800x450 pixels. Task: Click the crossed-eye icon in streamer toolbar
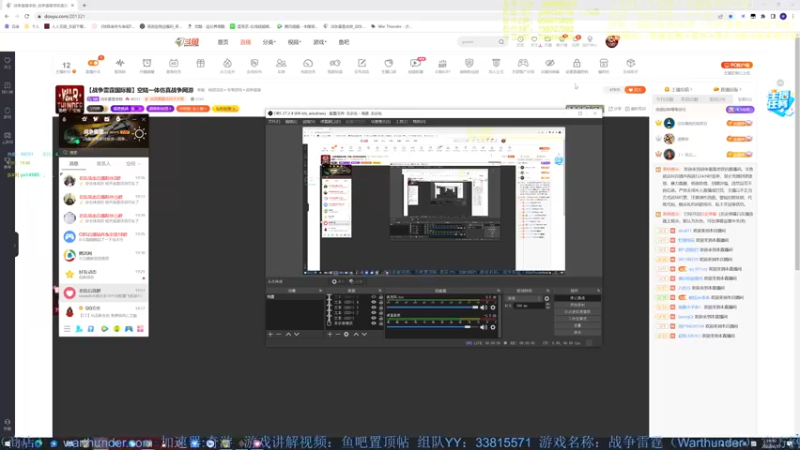click(549, 63)
